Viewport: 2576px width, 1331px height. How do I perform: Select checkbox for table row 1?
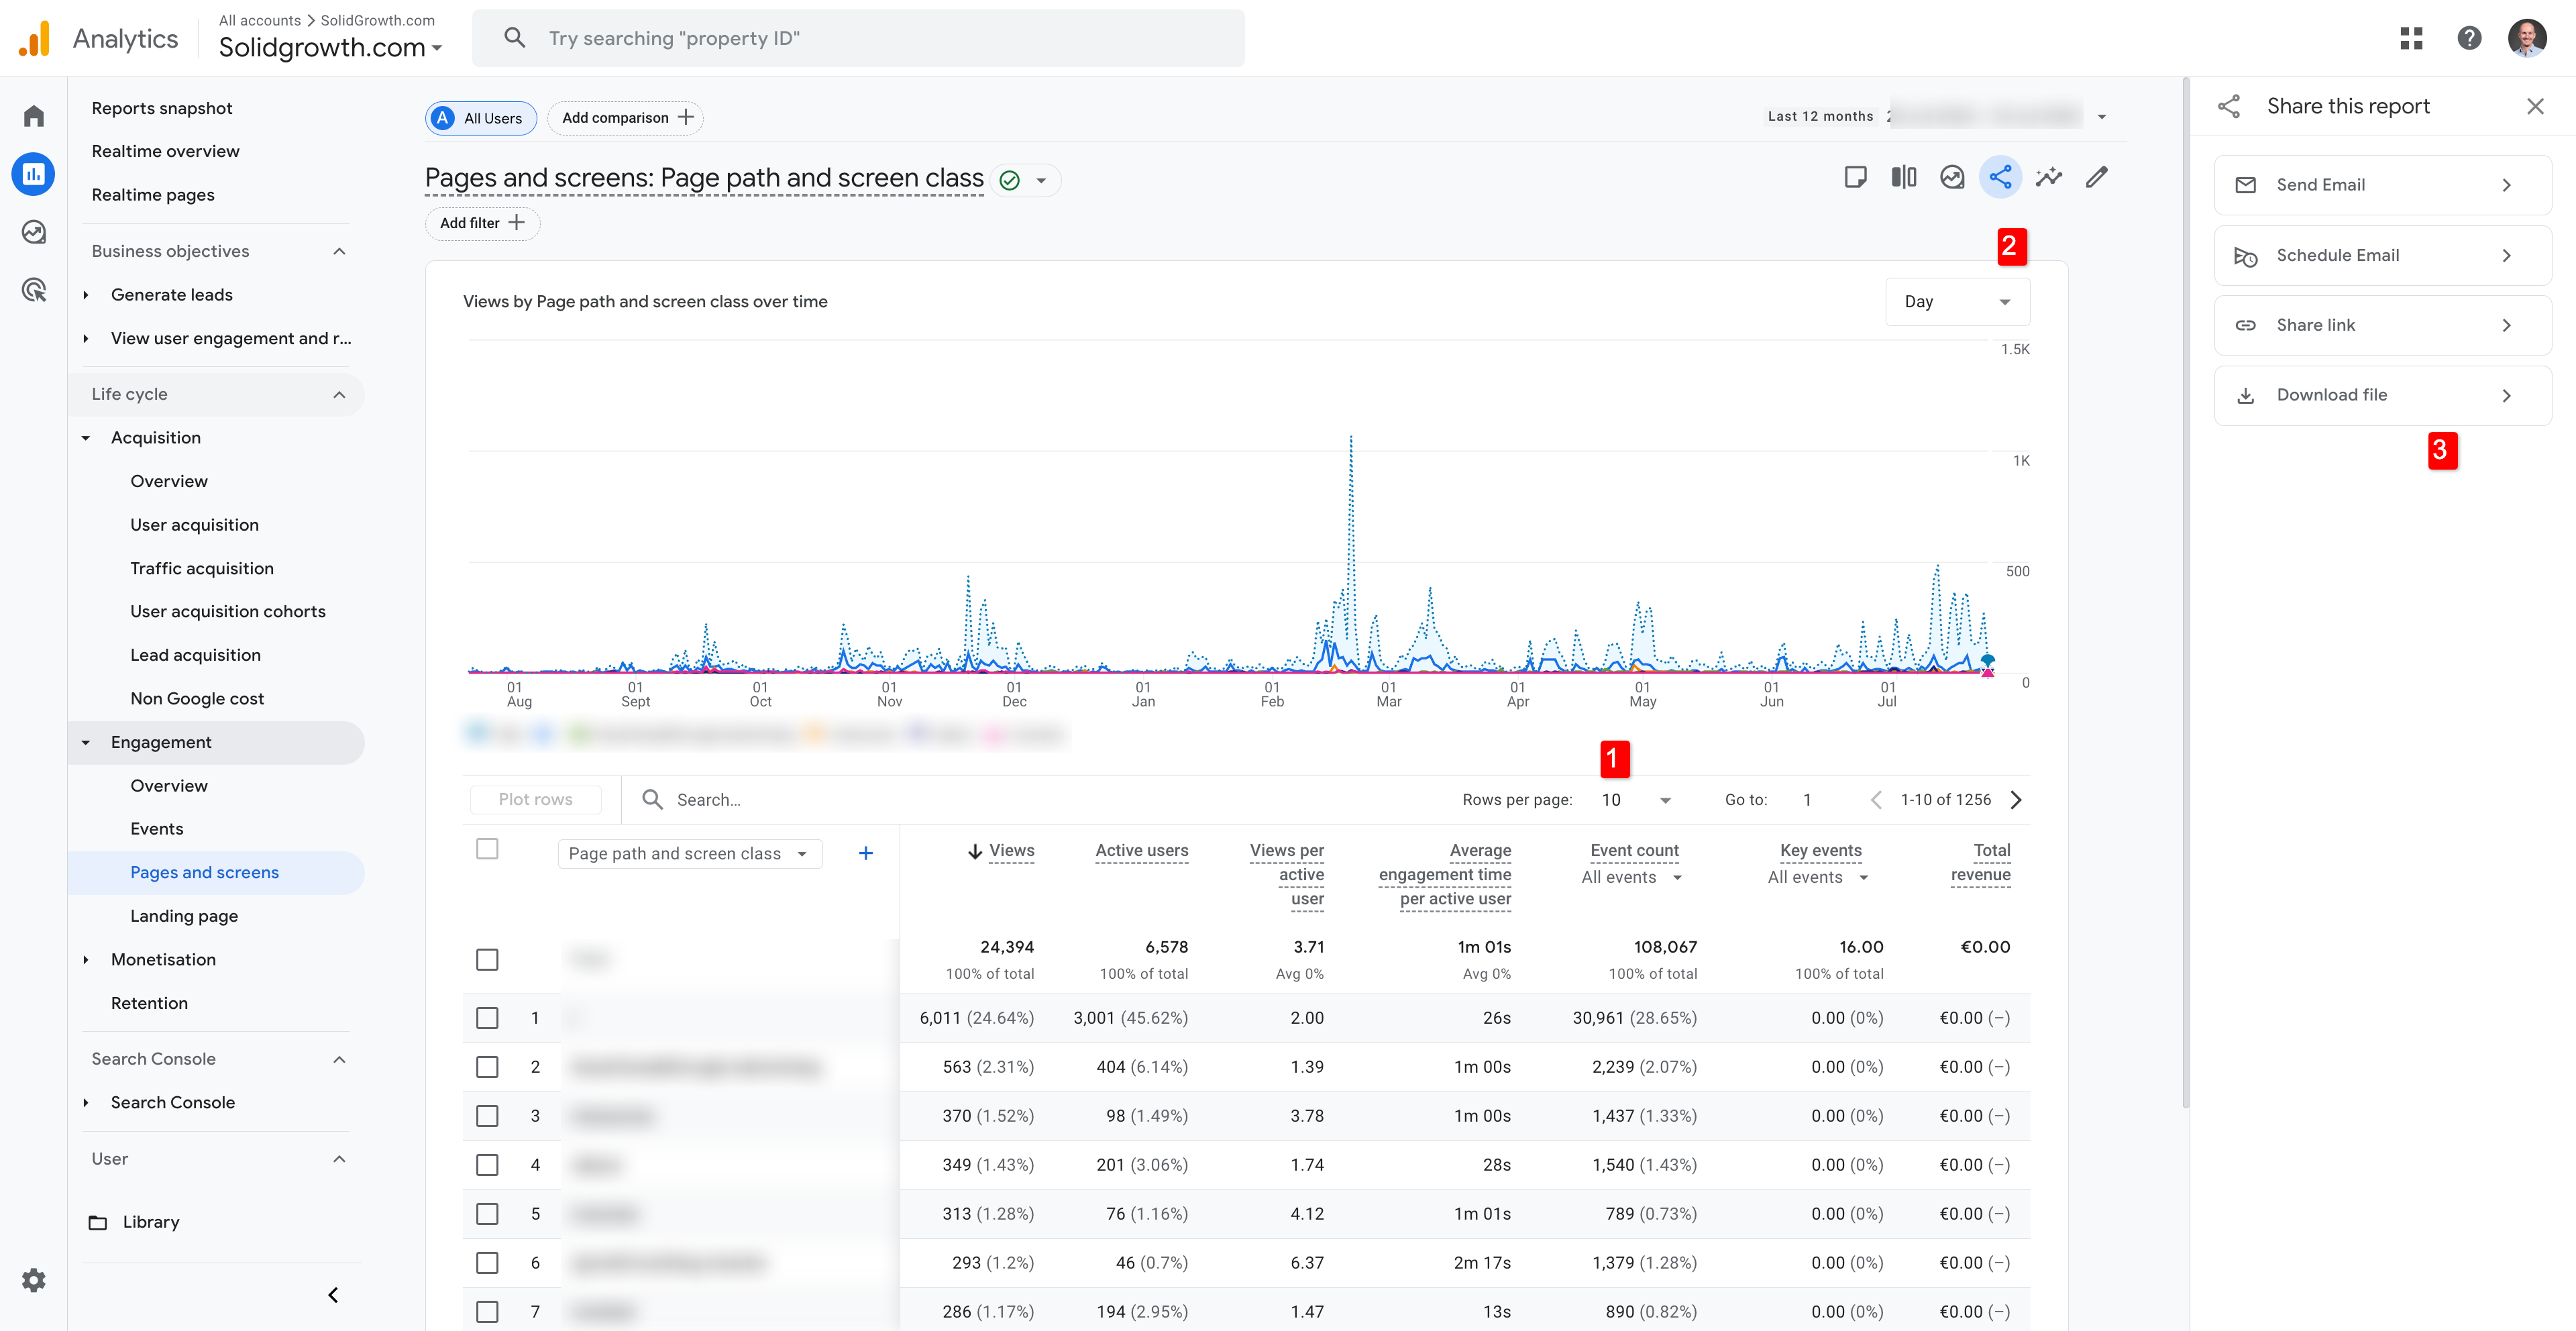487,1018
